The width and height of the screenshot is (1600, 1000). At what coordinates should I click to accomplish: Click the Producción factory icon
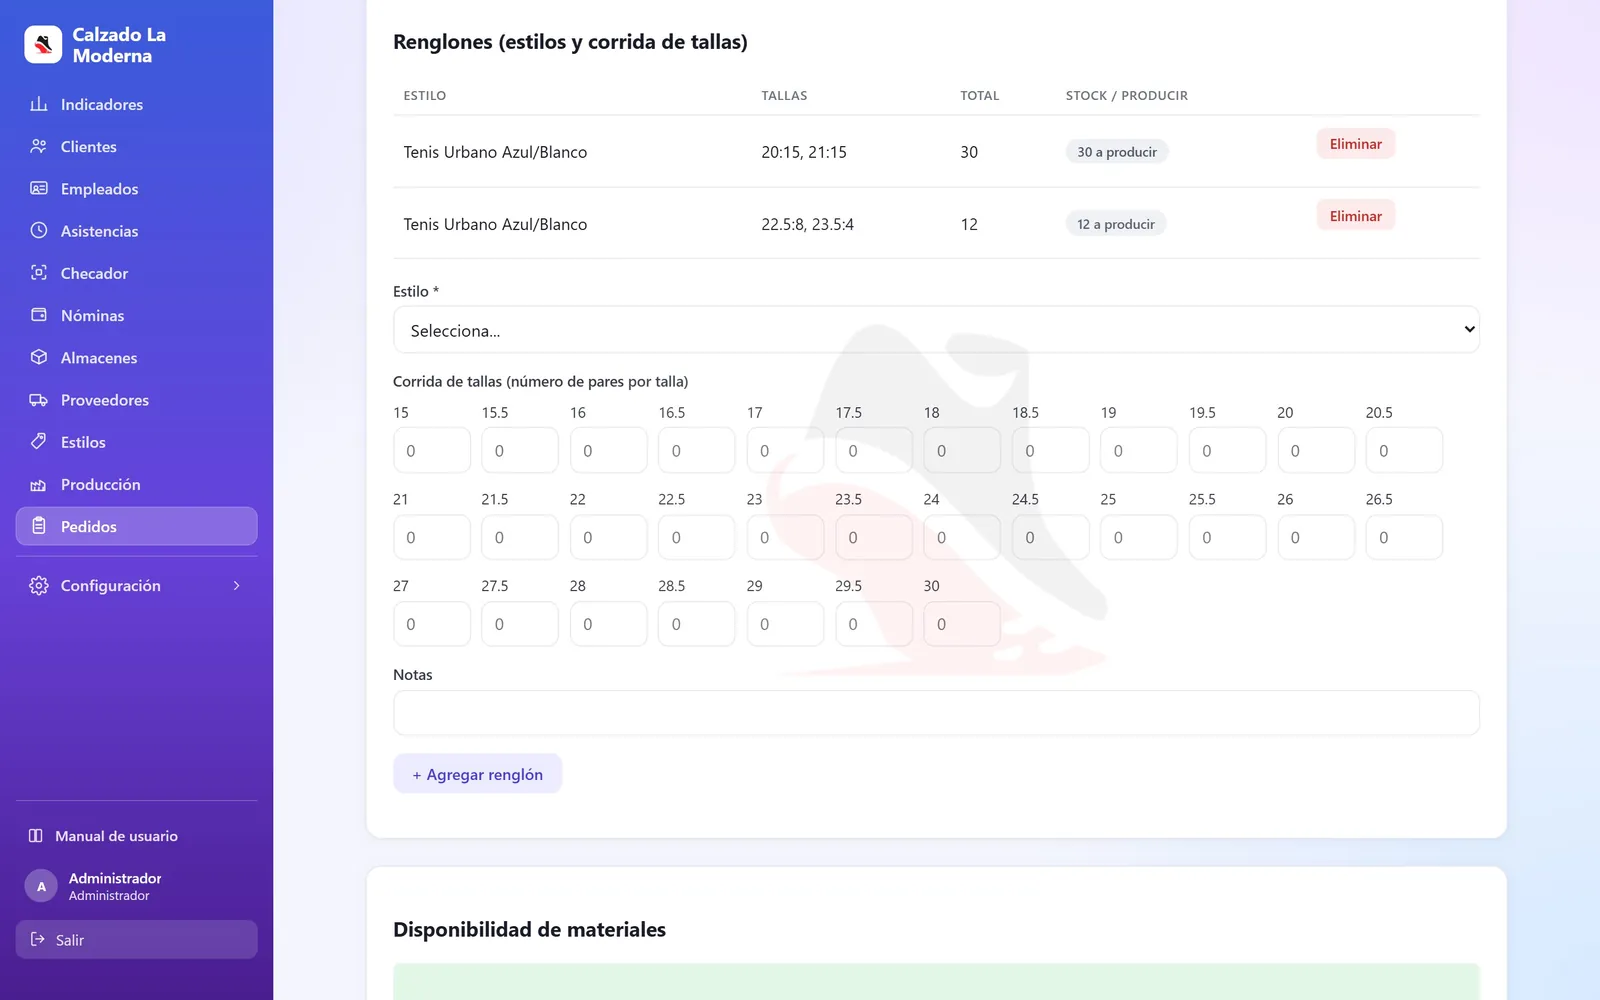[x=39, y=484]
